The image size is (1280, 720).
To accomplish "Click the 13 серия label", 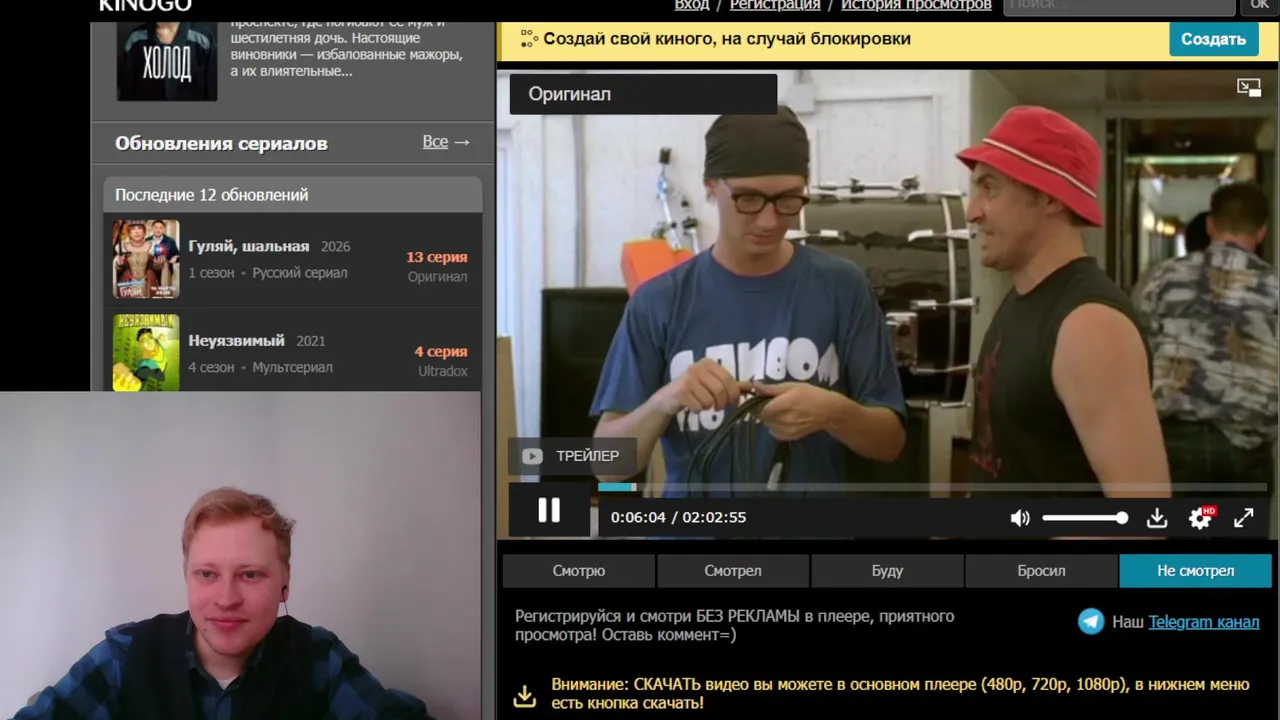I will 436,257.
